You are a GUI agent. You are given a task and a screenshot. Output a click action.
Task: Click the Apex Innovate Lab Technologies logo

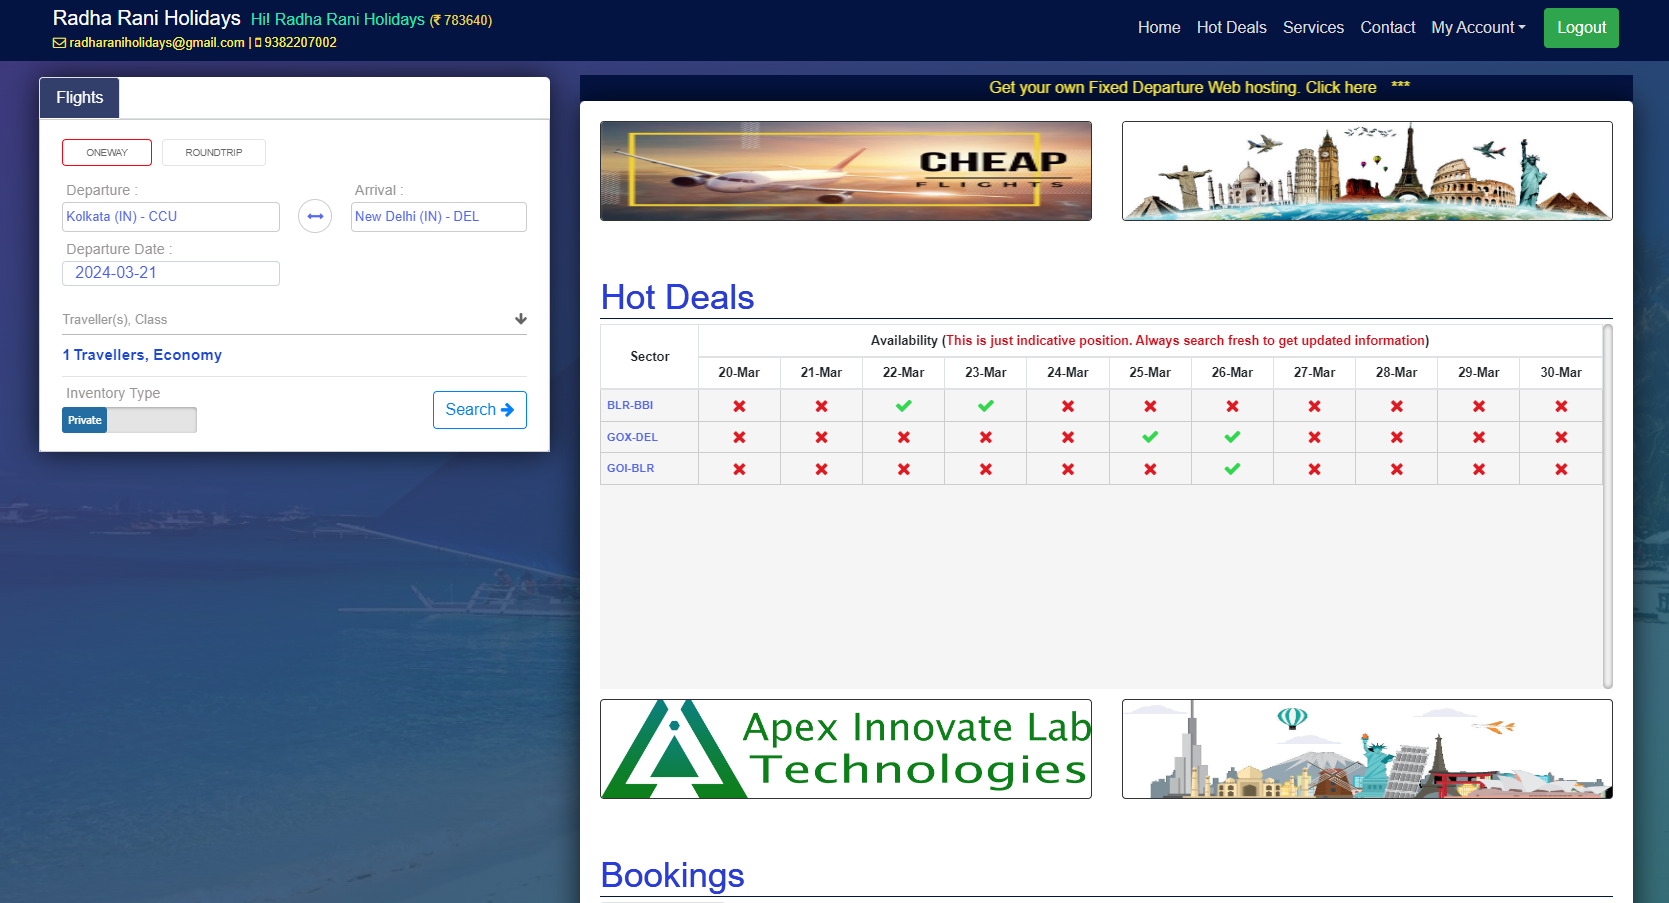click(x=845, y=748)
